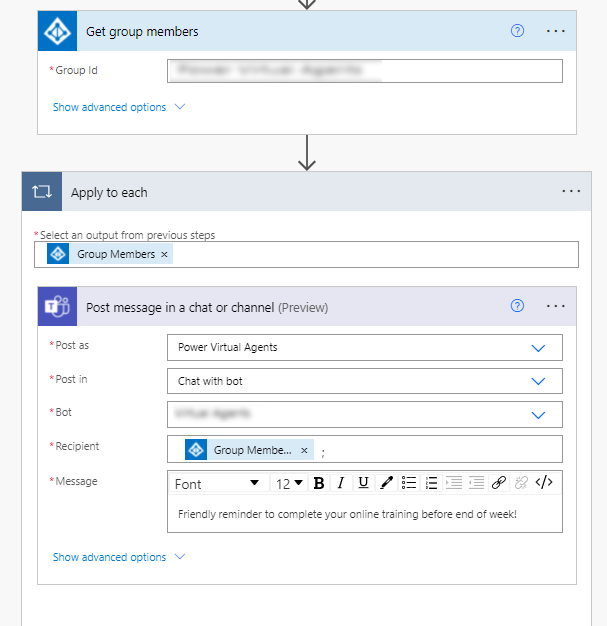This screenshot has height=626, width=607.
Task: Open the Get group members options menu
Action: 556,31
